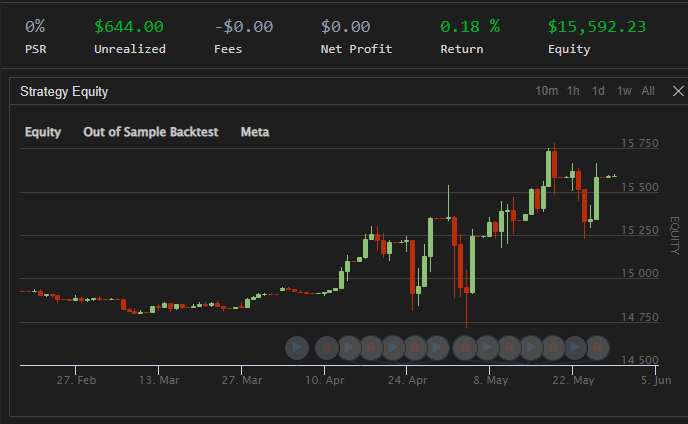The width and height of the screenshot is (688, 424).
Task: Click the 0% PSR value
Action: (x=35, y=27)
